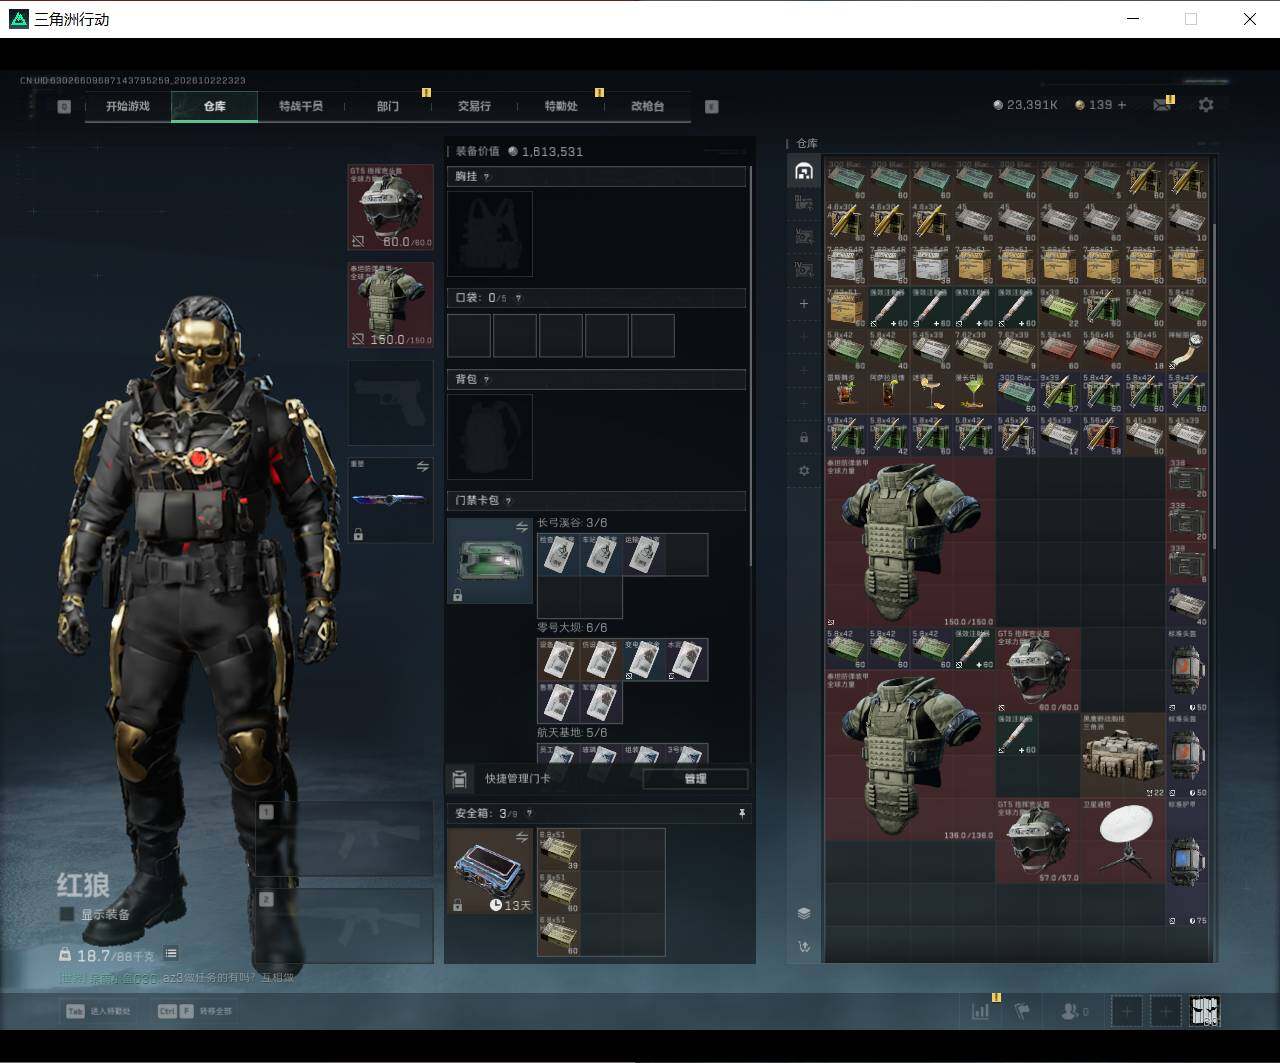Viewport: 1280px width, 1063px height.
Task: Click the flag icon in bottom bar
Action: (x=1022, y=1011)
